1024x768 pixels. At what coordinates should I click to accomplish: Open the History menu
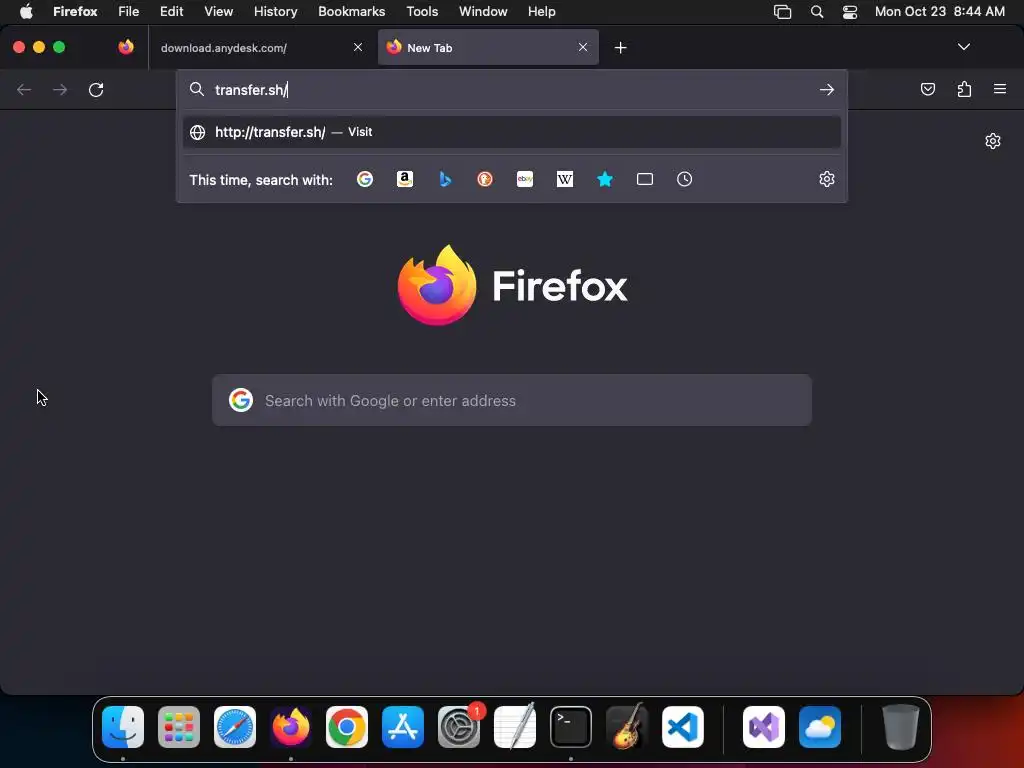[275, 11]
